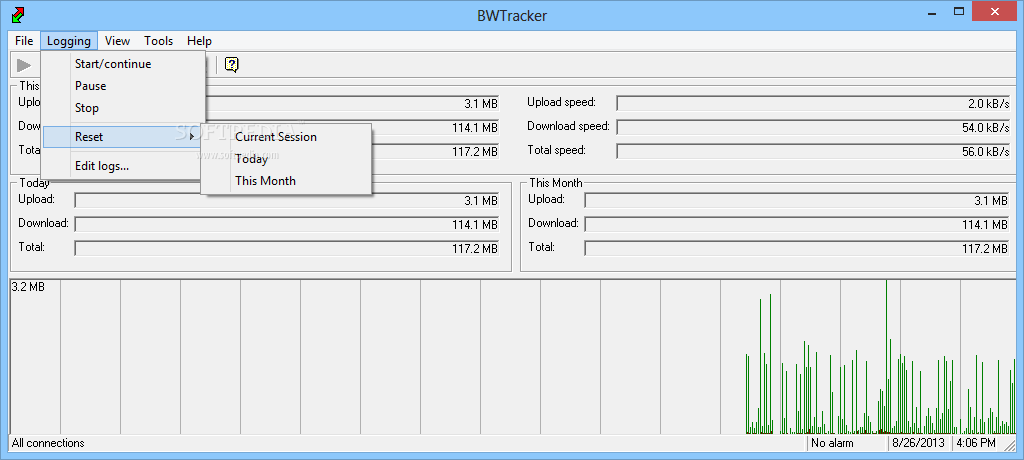Click the grayed-out play toolbar button
Image resolution: width=1024 pixels, height=460 pixels.
tap(24, 65)
